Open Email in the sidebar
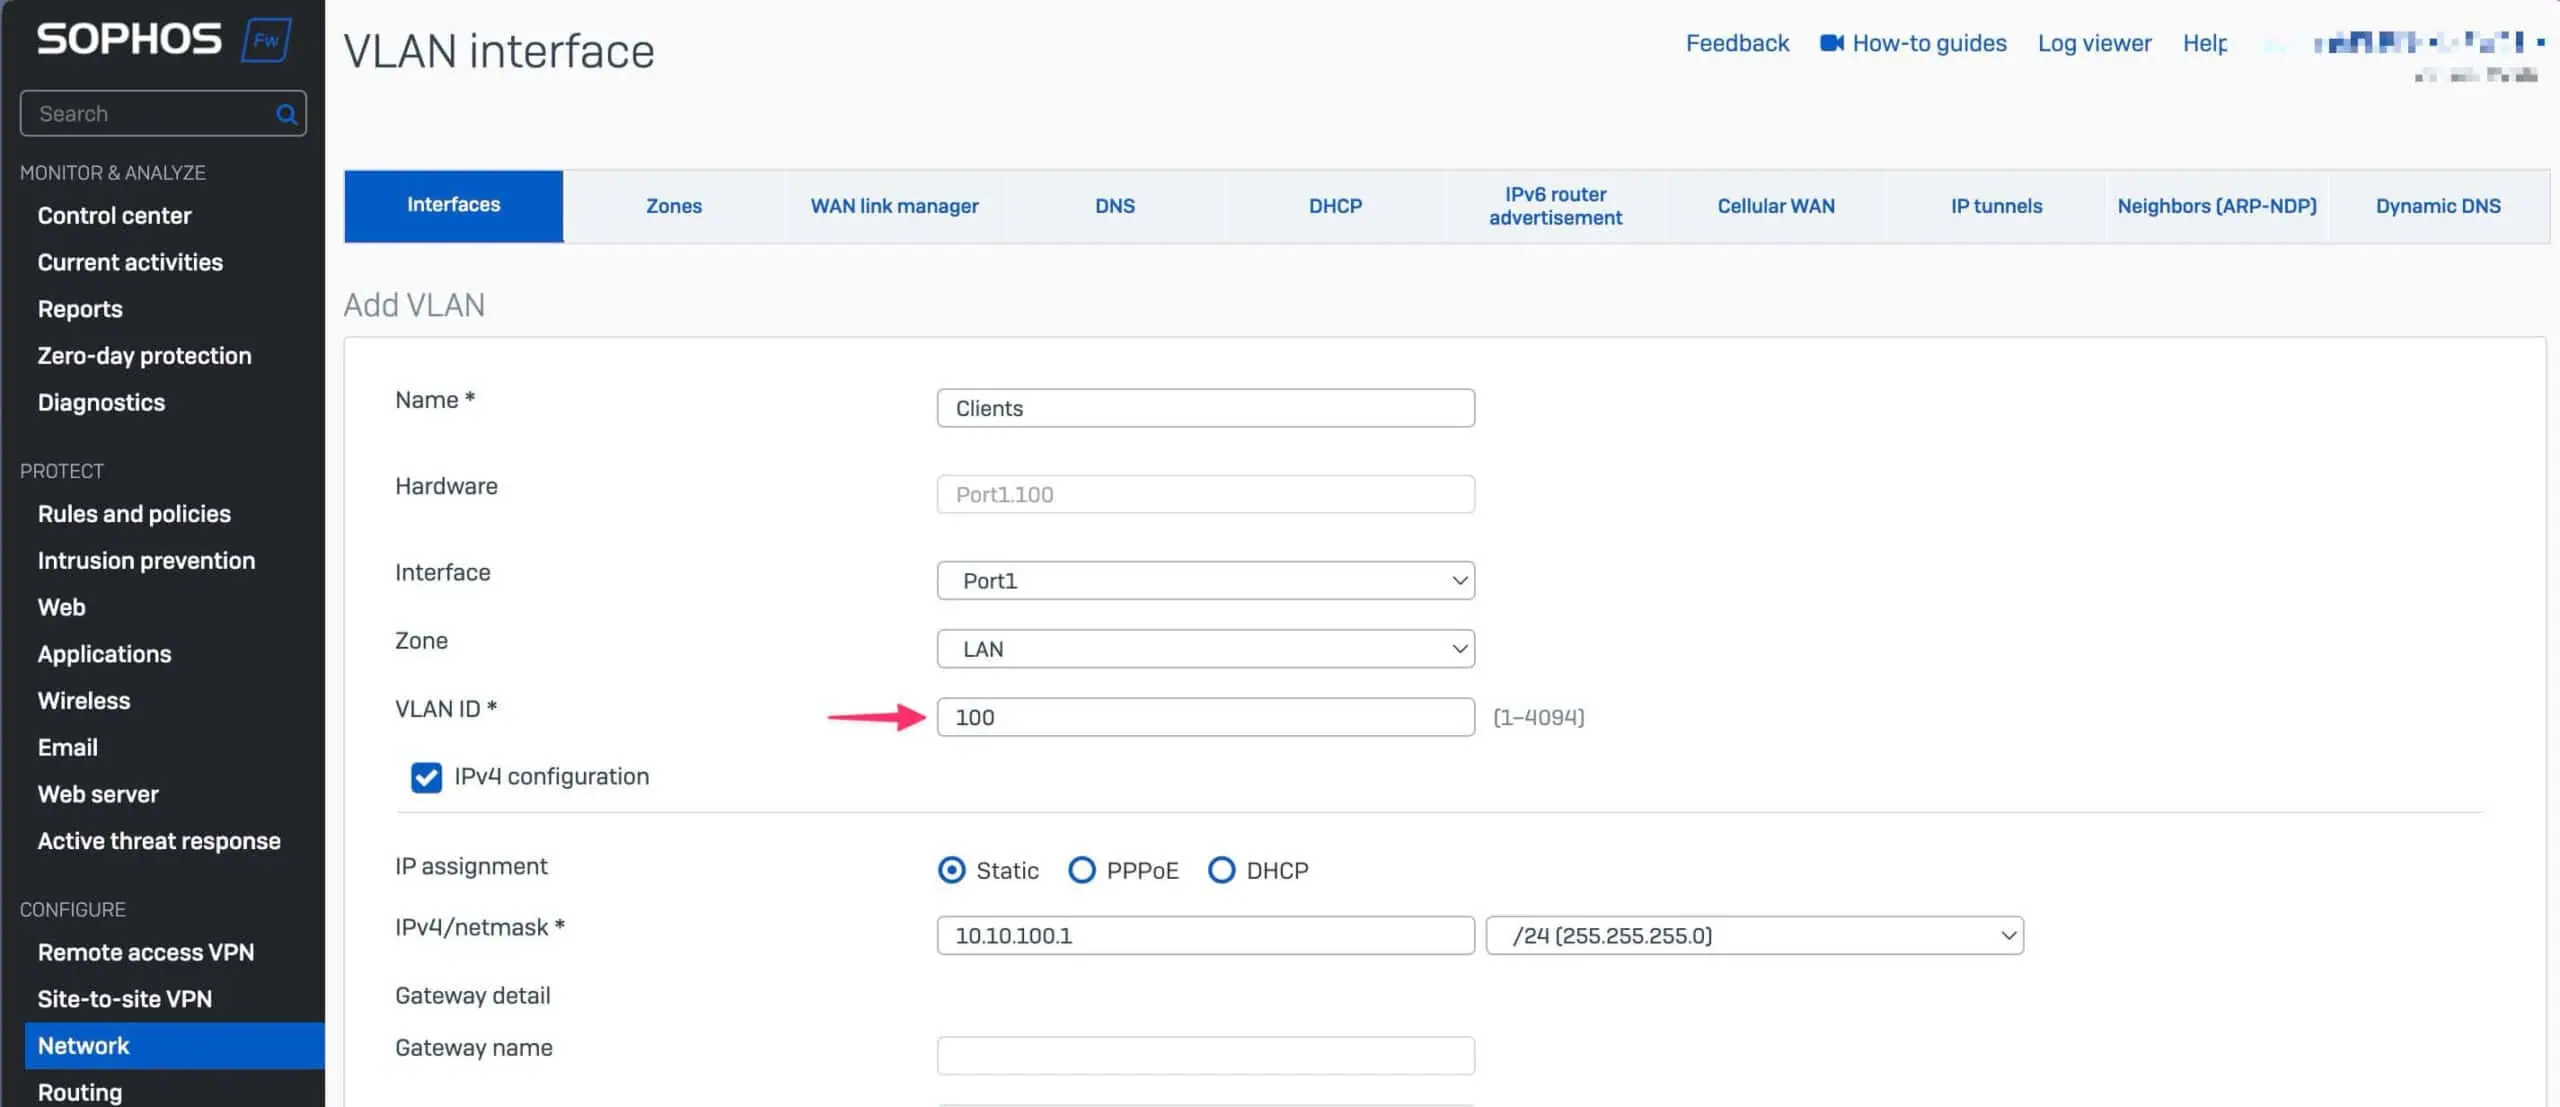The height and width of the screenshot is (1107, 2560). tap(67, 748)
